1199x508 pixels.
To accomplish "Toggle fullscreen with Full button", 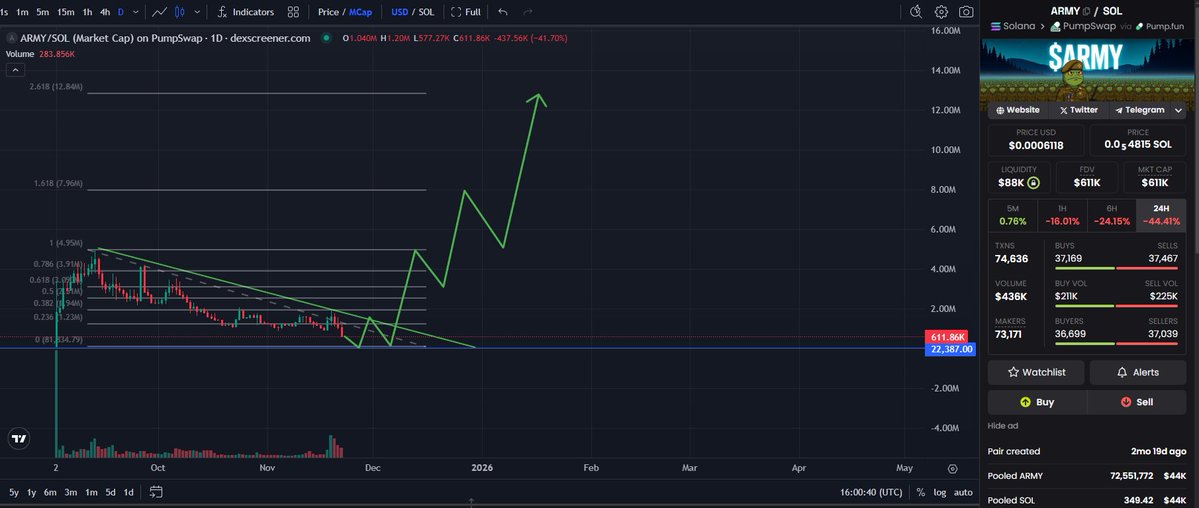I will pyautogui.click(x=466, y=12).
